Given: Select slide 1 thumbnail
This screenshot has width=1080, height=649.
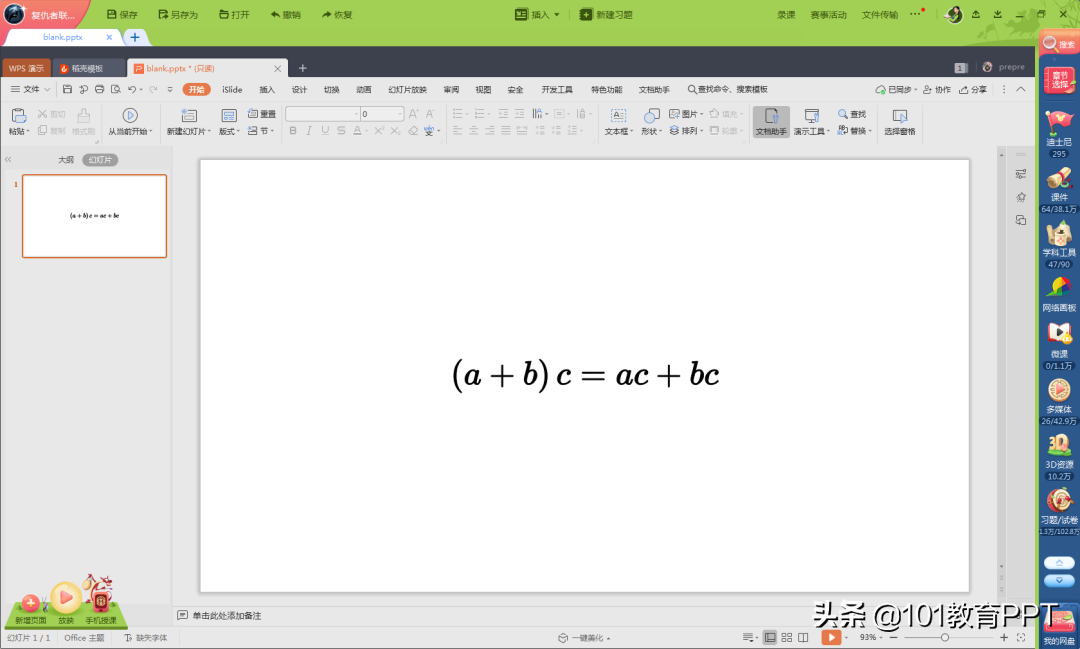Looking at the screenshot, I should 94,216.
